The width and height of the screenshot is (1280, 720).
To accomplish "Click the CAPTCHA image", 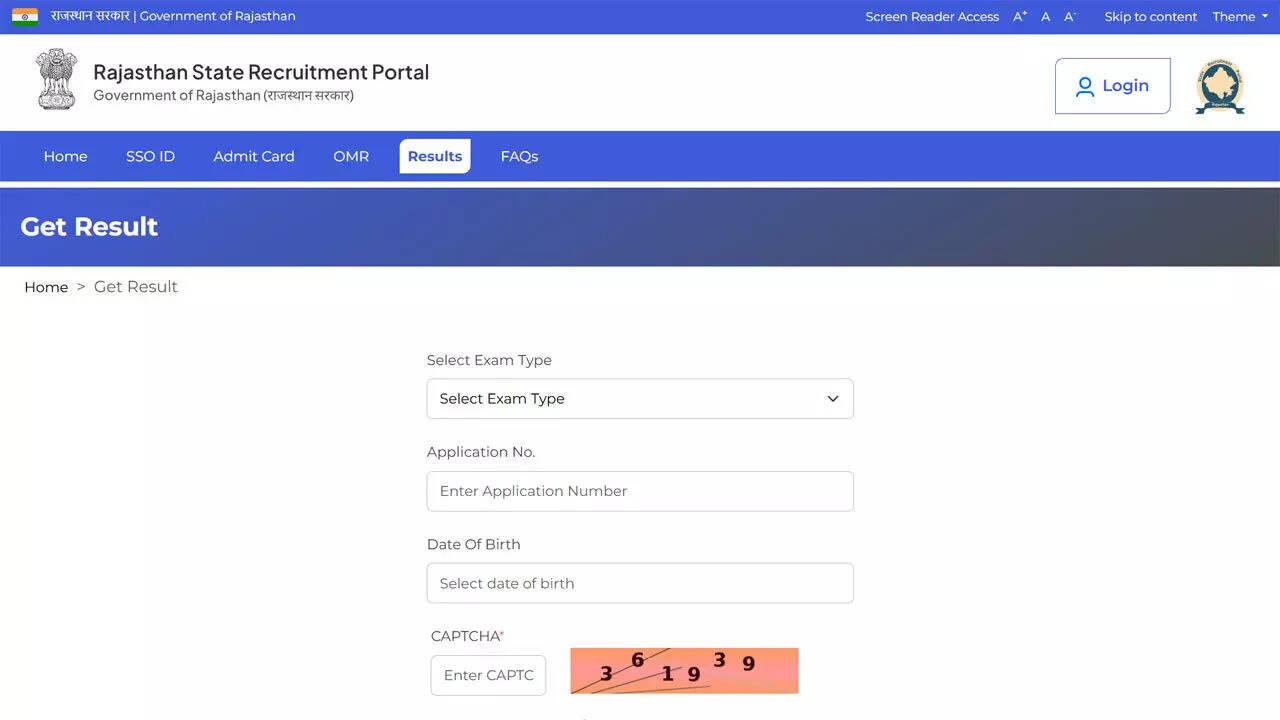I will click(684, 670).
